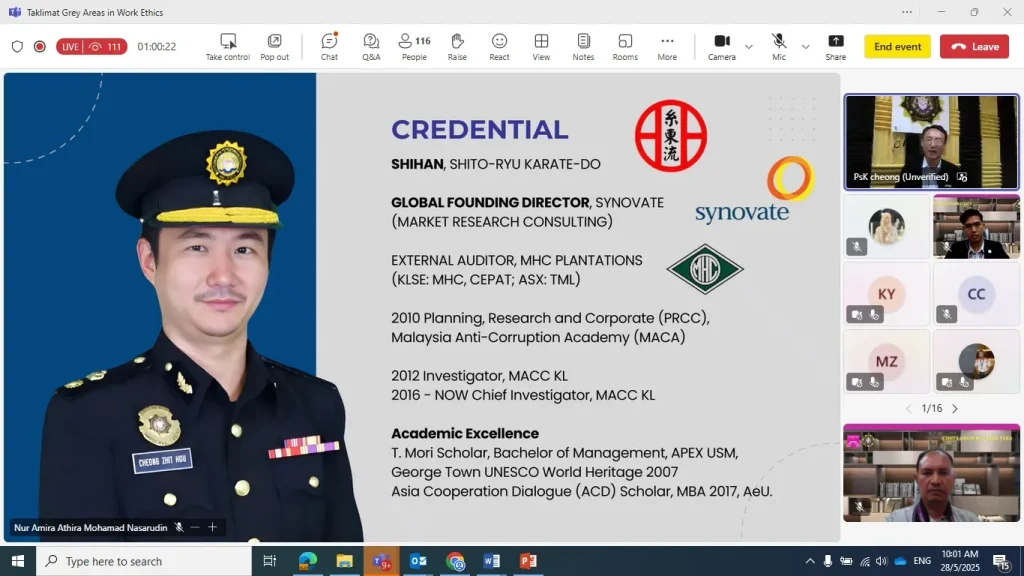The height and width of the screenshot is (576, 1024).
Task: Click the End event button
Action: tap(897, 47)
